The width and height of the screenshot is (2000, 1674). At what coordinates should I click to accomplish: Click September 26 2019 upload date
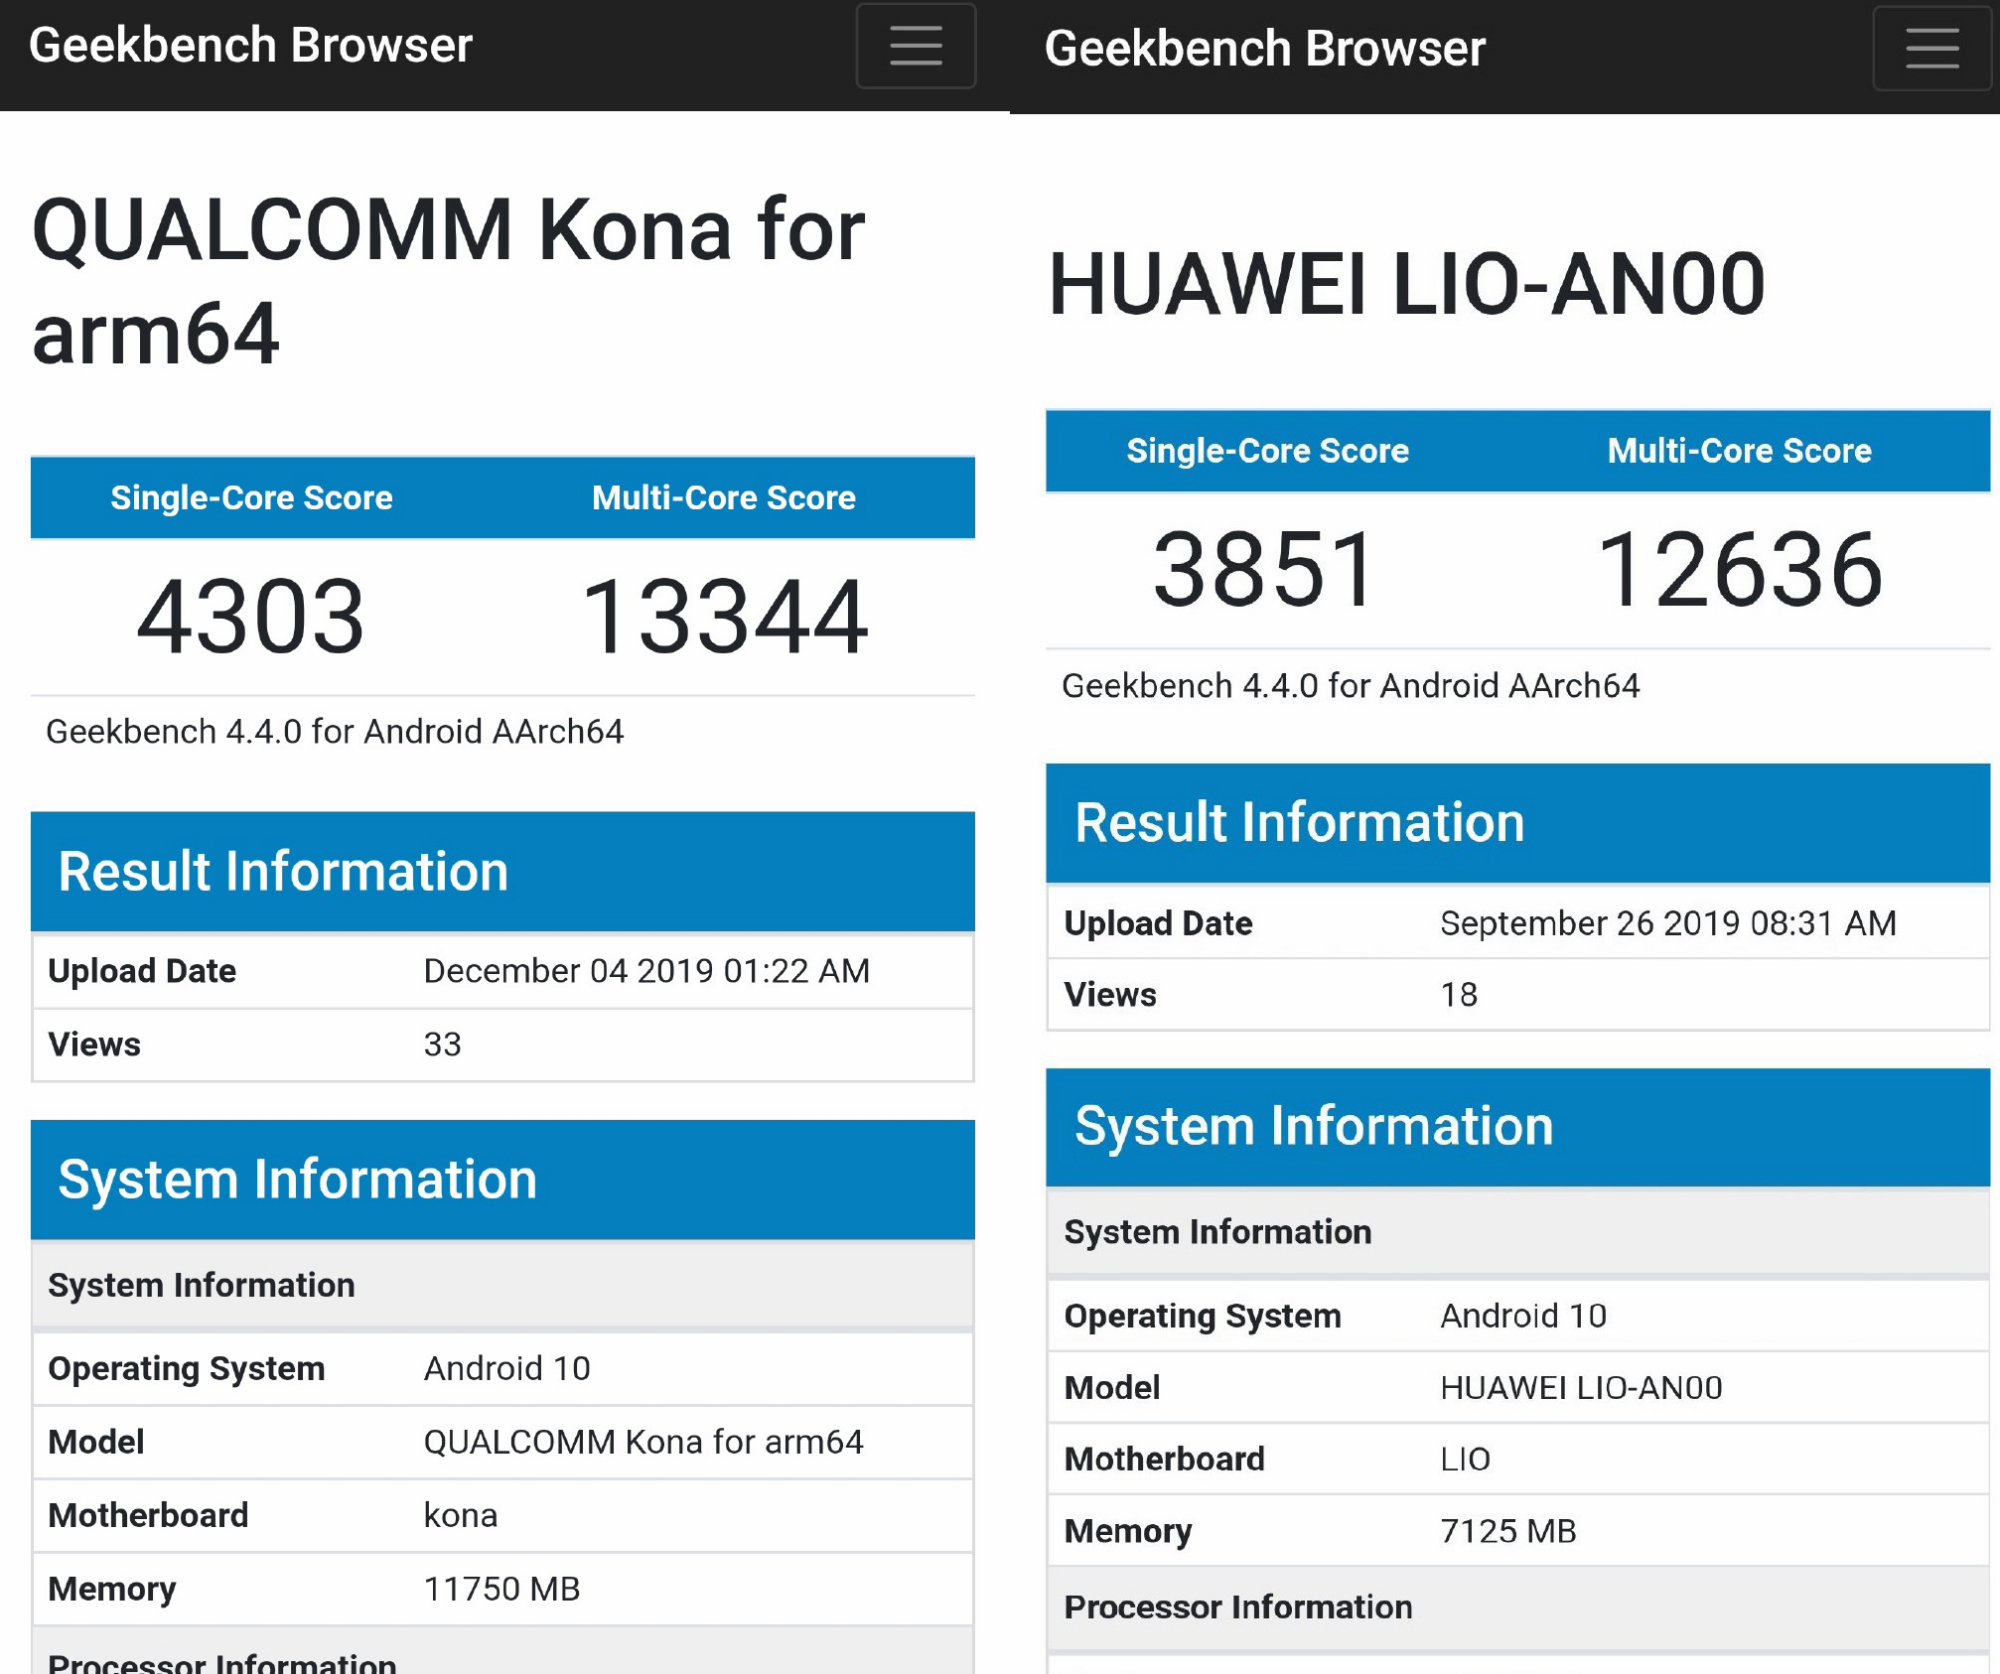coord(1667,923)
